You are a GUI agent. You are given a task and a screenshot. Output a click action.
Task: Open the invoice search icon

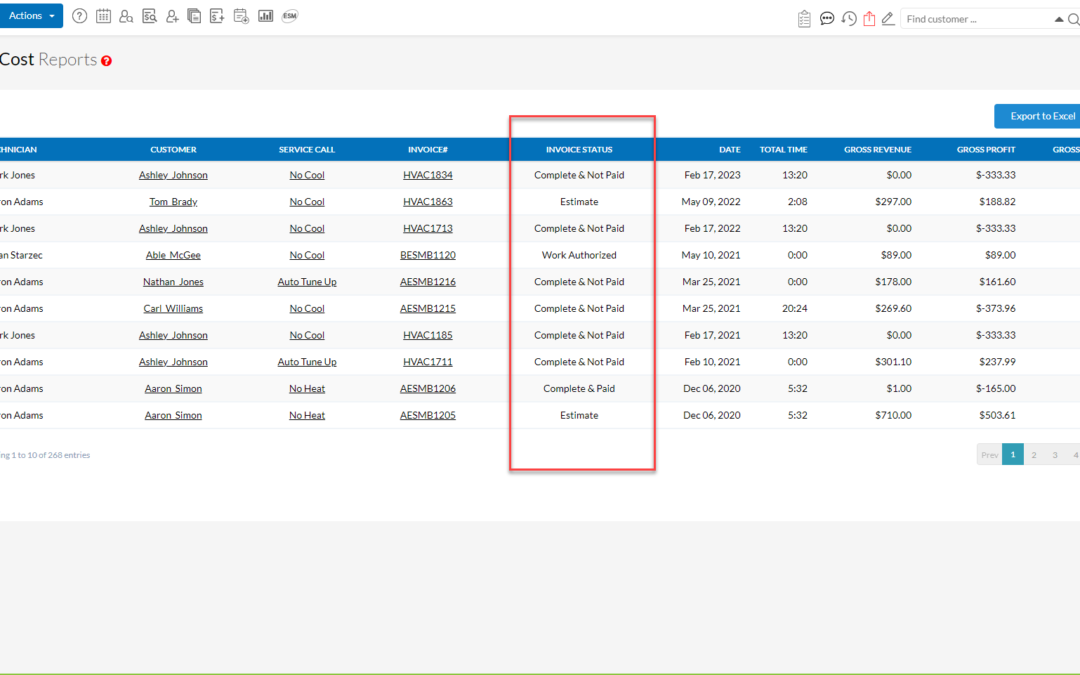point(149,15)
